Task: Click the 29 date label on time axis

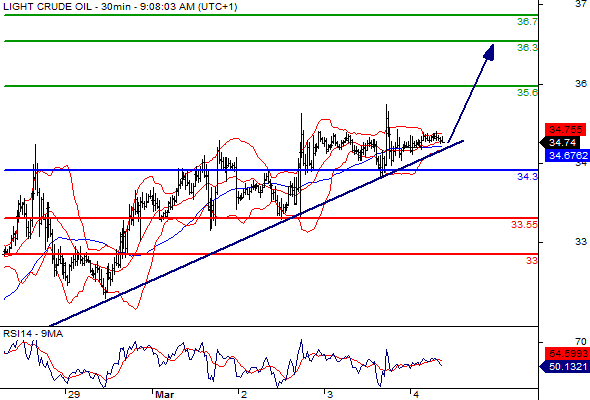Action: (74, 395)
